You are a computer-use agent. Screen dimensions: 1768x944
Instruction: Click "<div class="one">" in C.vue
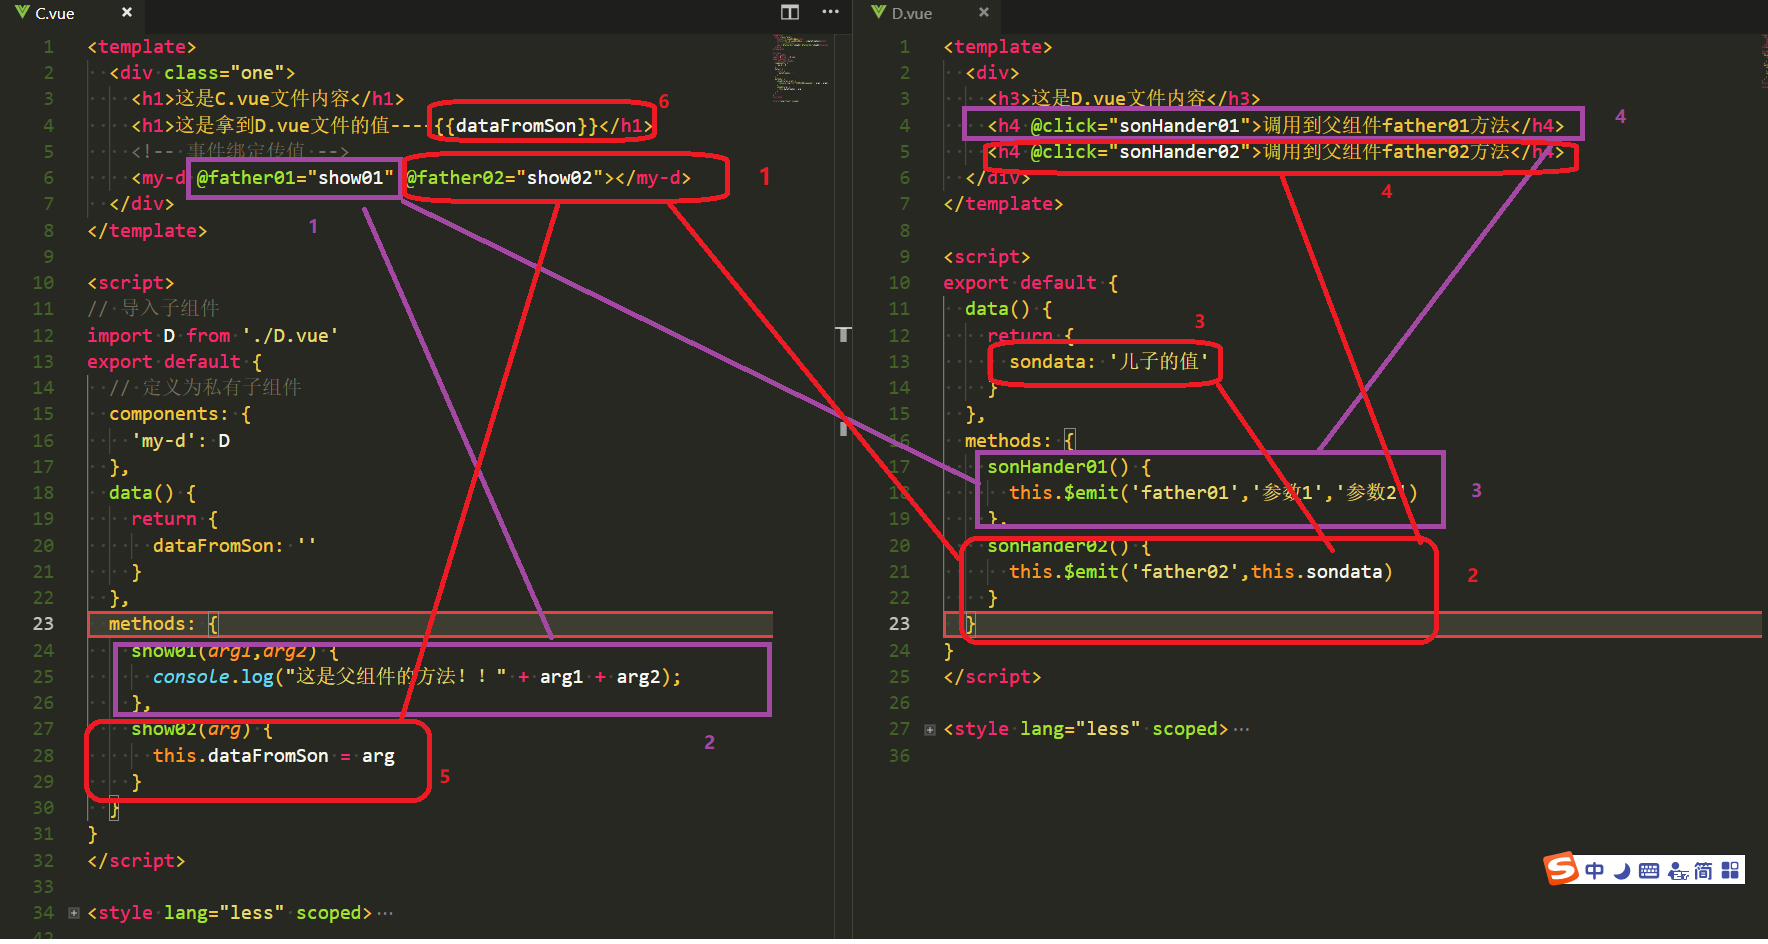[202, 73]
